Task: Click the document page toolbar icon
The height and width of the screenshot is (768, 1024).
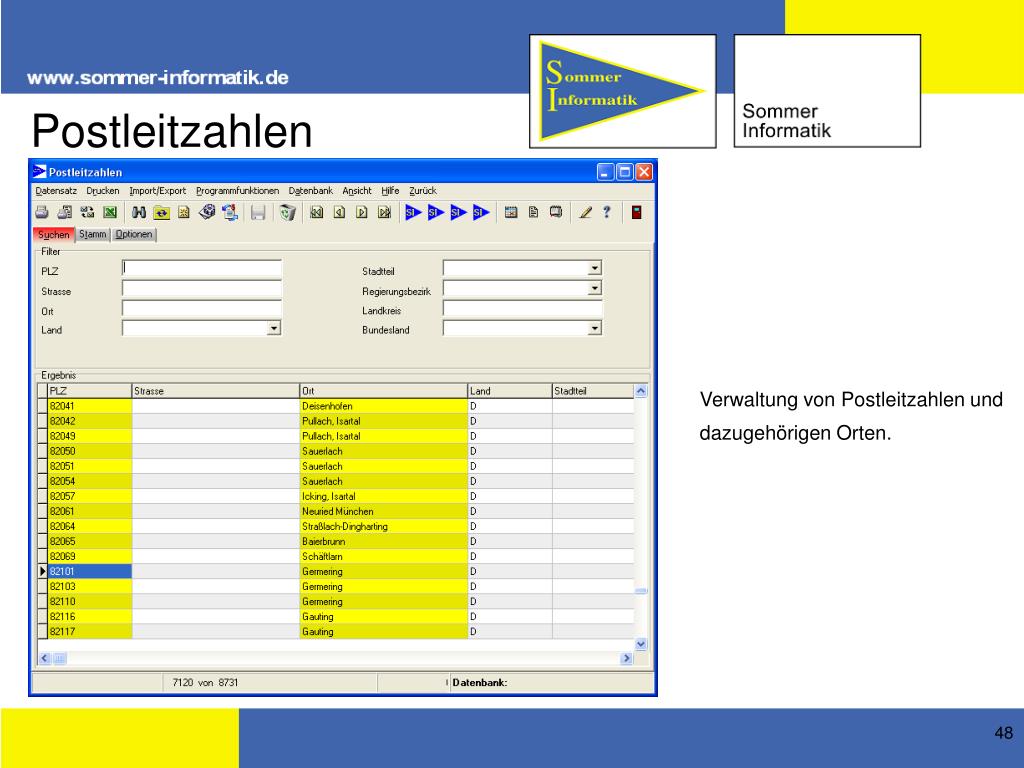Action: click(534, 212)
